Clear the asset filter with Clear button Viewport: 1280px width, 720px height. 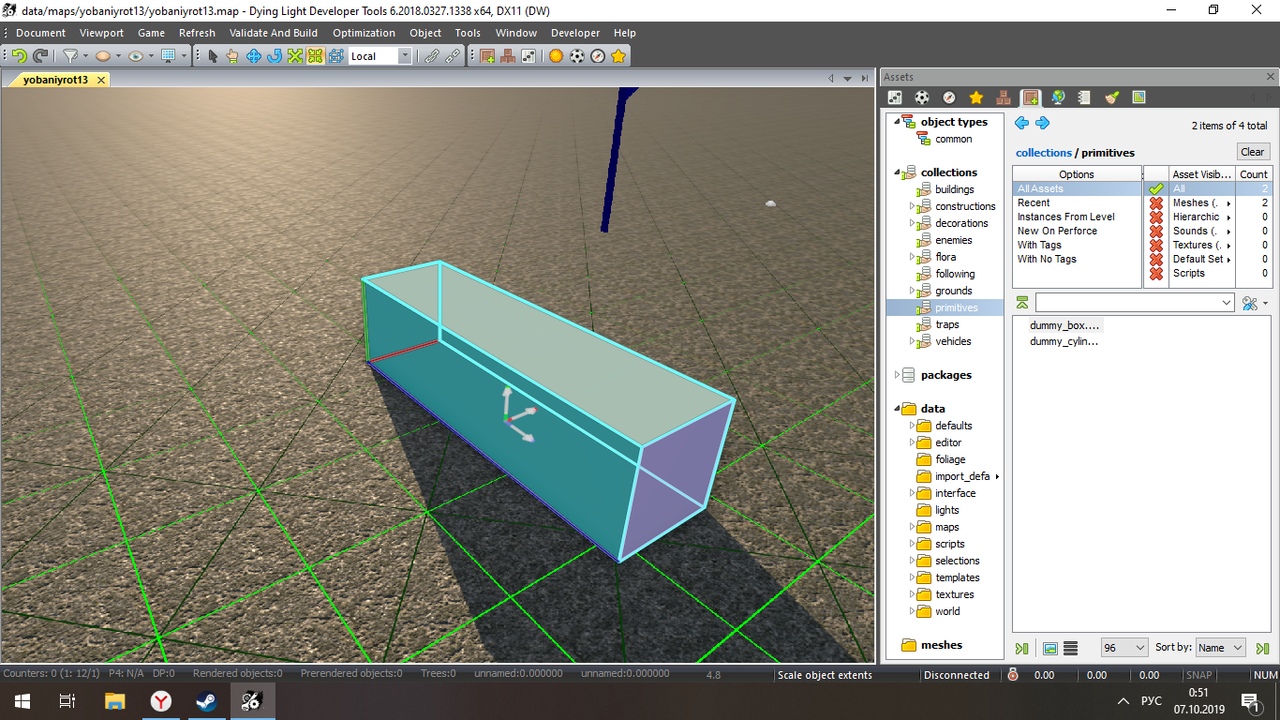(x=1253, y=152)
